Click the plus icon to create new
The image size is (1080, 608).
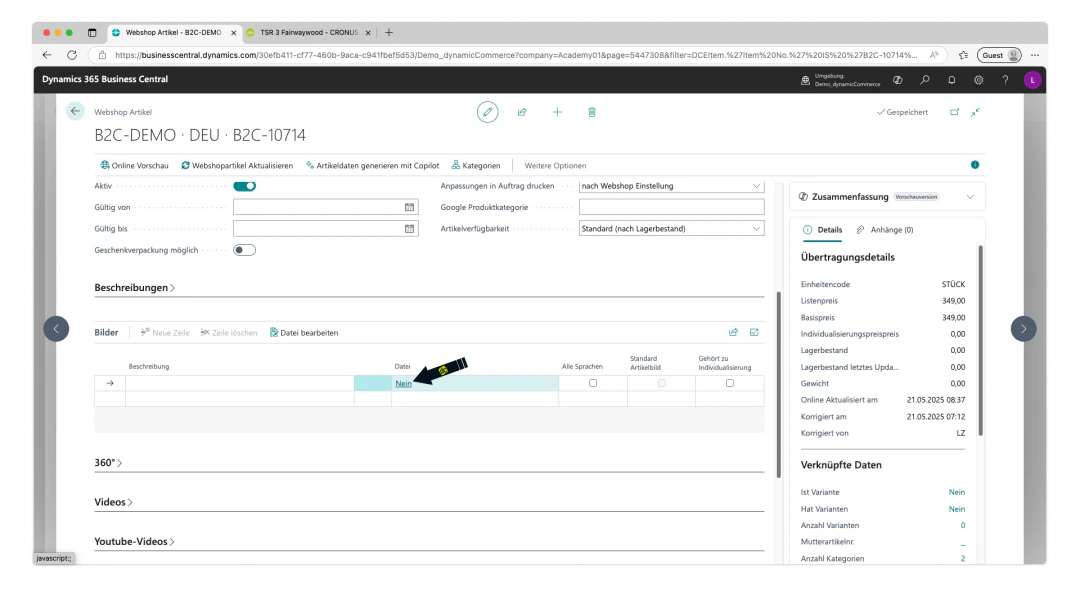(x=557, y=112)
